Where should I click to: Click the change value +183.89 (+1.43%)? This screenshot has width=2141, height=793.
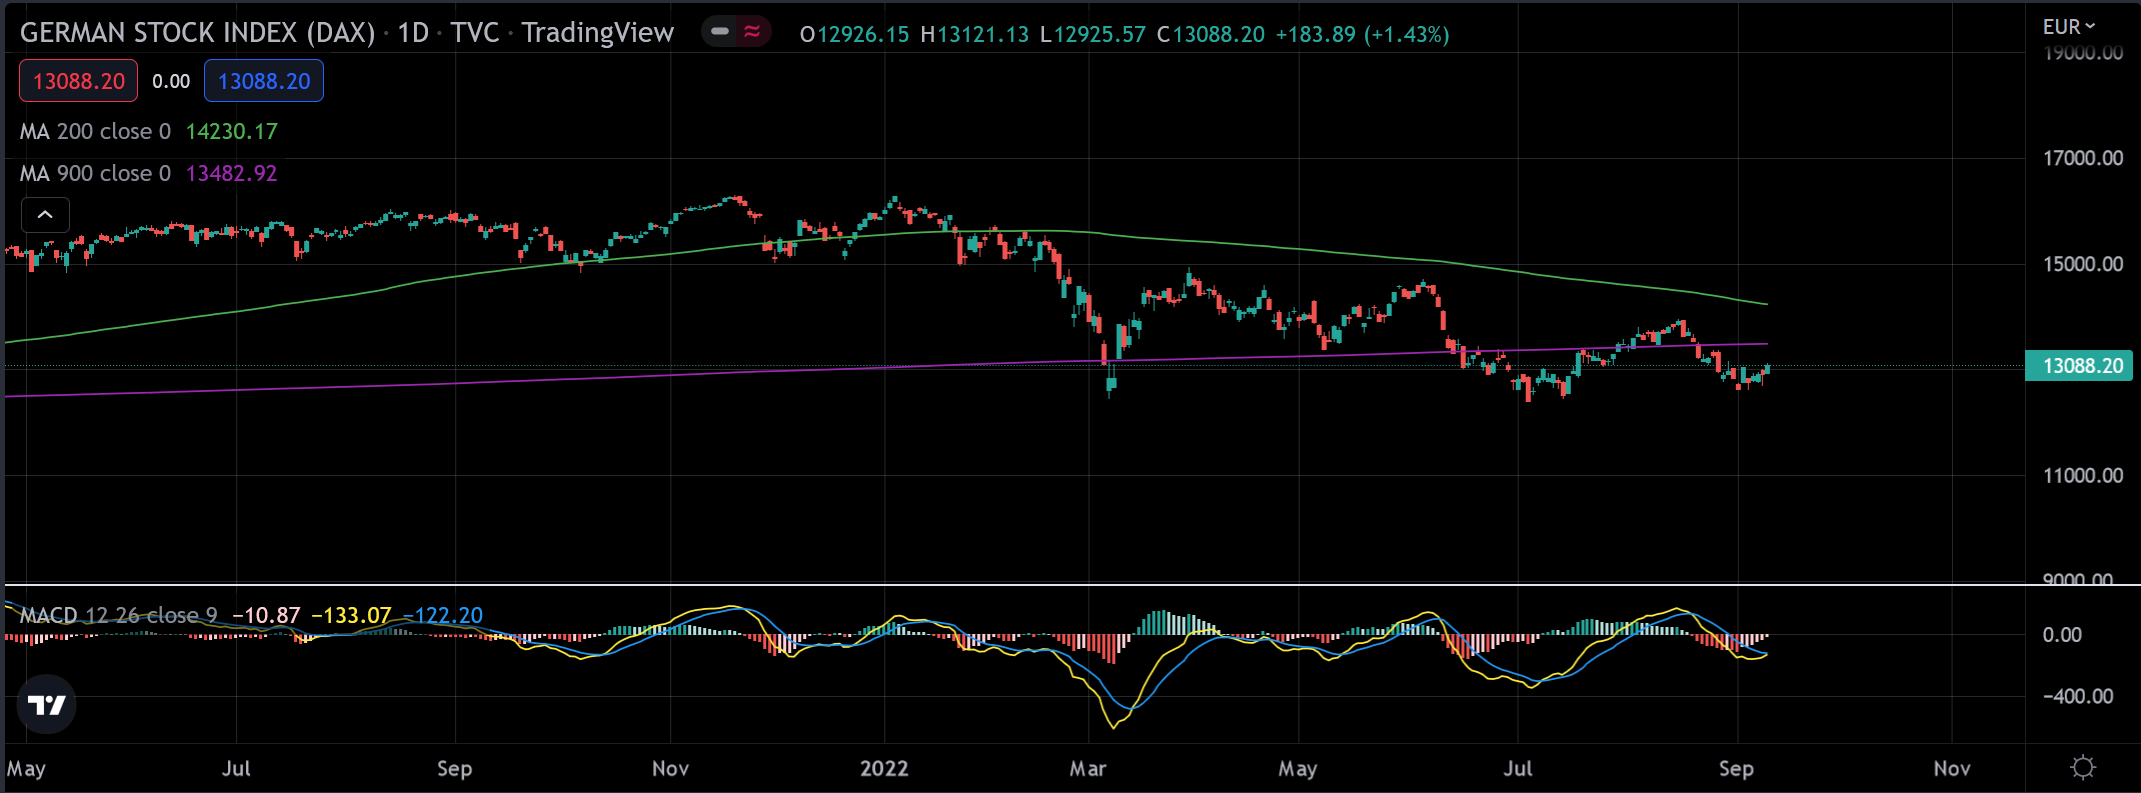[1362, 34]
